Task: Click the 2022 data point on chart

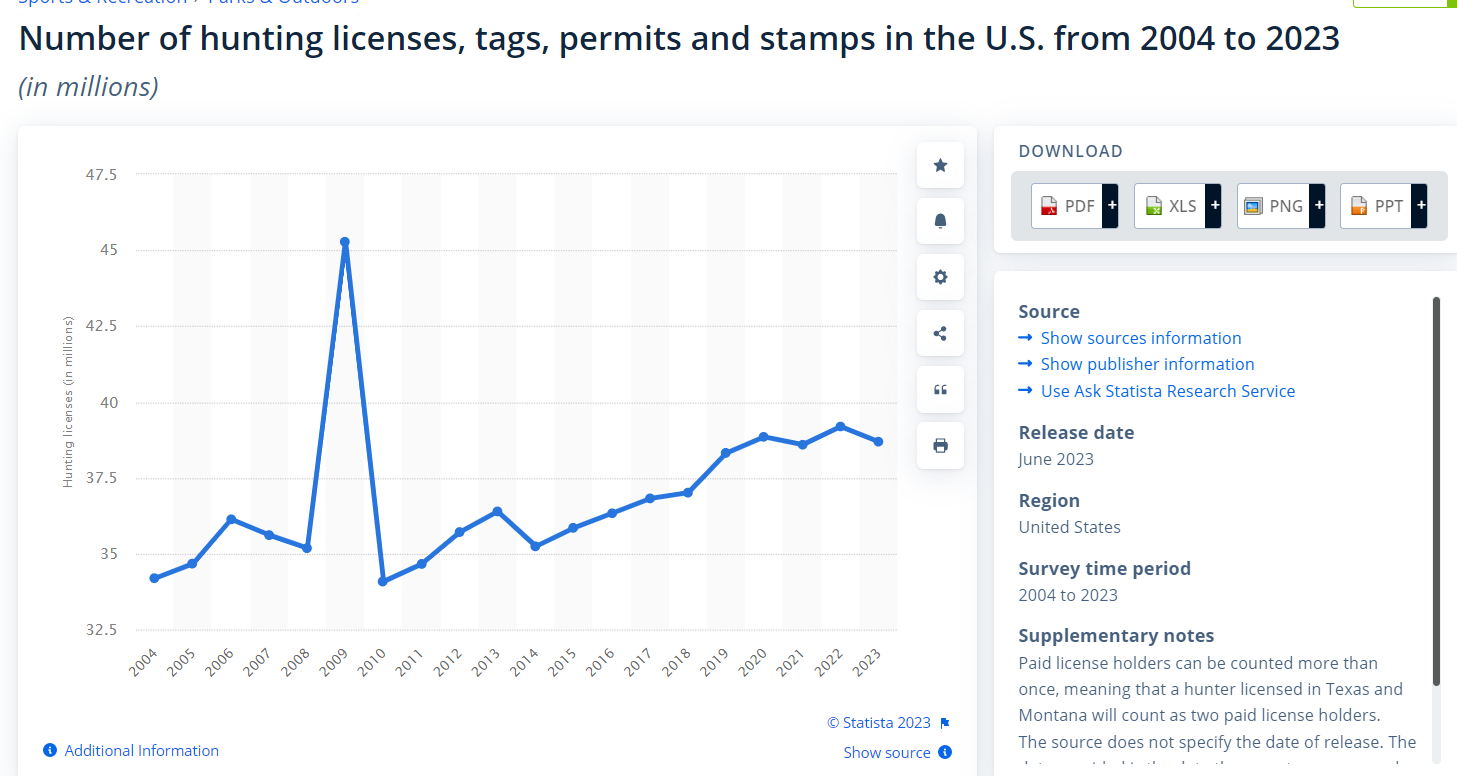Action: coord(840,427)
